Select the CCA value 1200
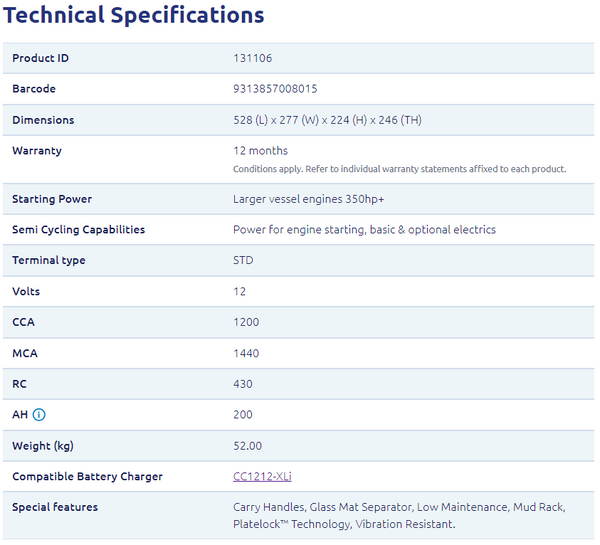This screenshot has width=600, height=545. (246, 323)
